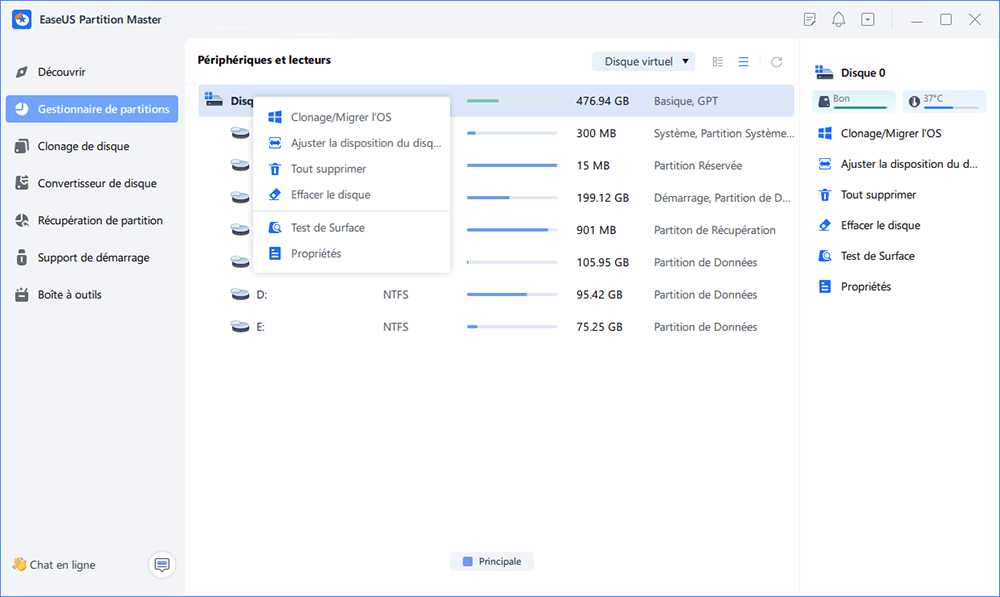
Task: Click usage bar of E: partition
Action: point(511,327)
